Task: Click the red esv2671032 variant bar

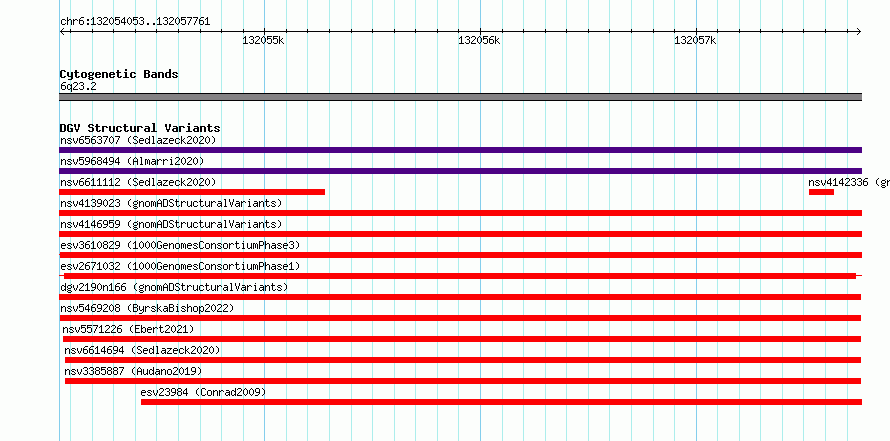Action: (460, 276)
